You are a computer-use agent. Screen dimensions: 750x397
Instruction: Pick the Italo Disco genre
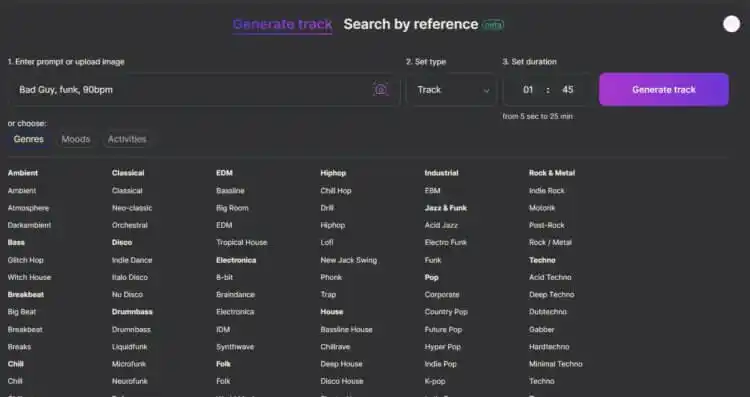point(130,277)
